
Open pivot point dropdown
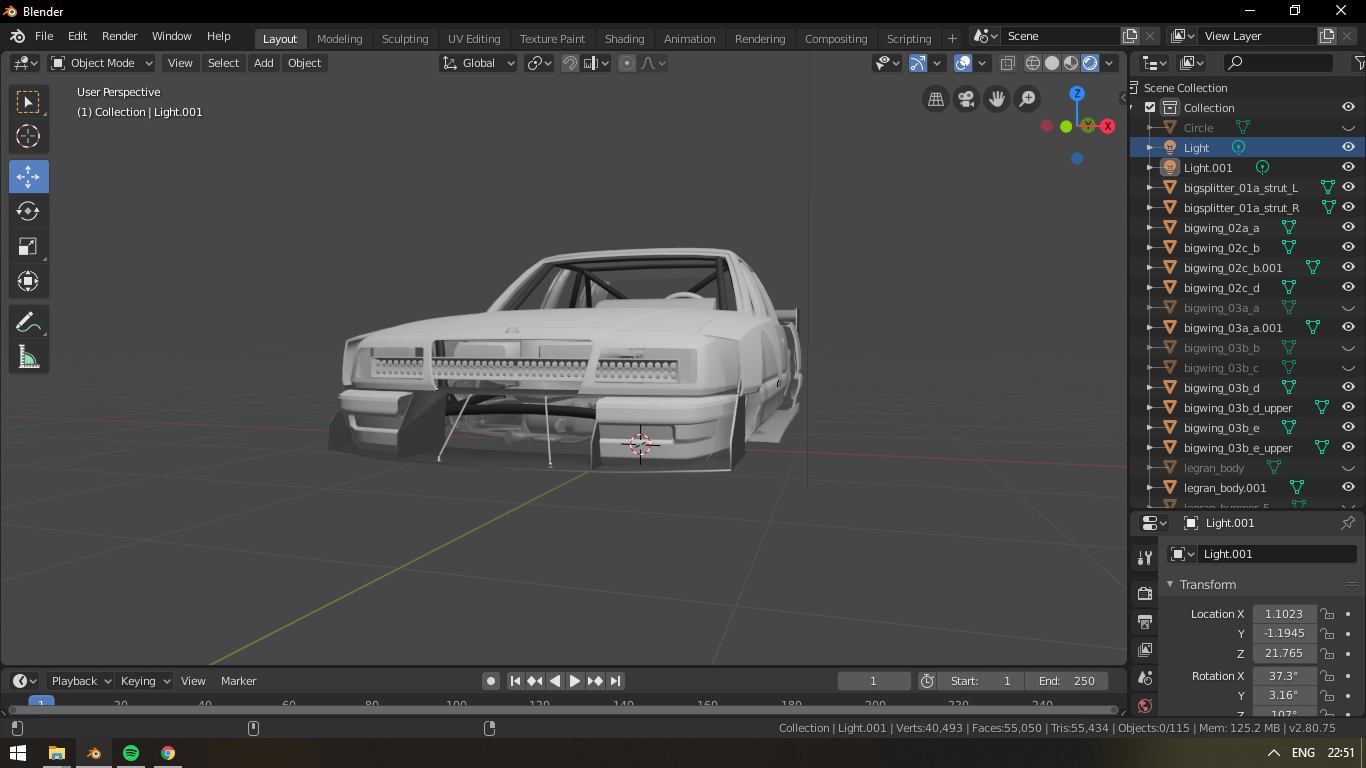click(x=540, y=63)
